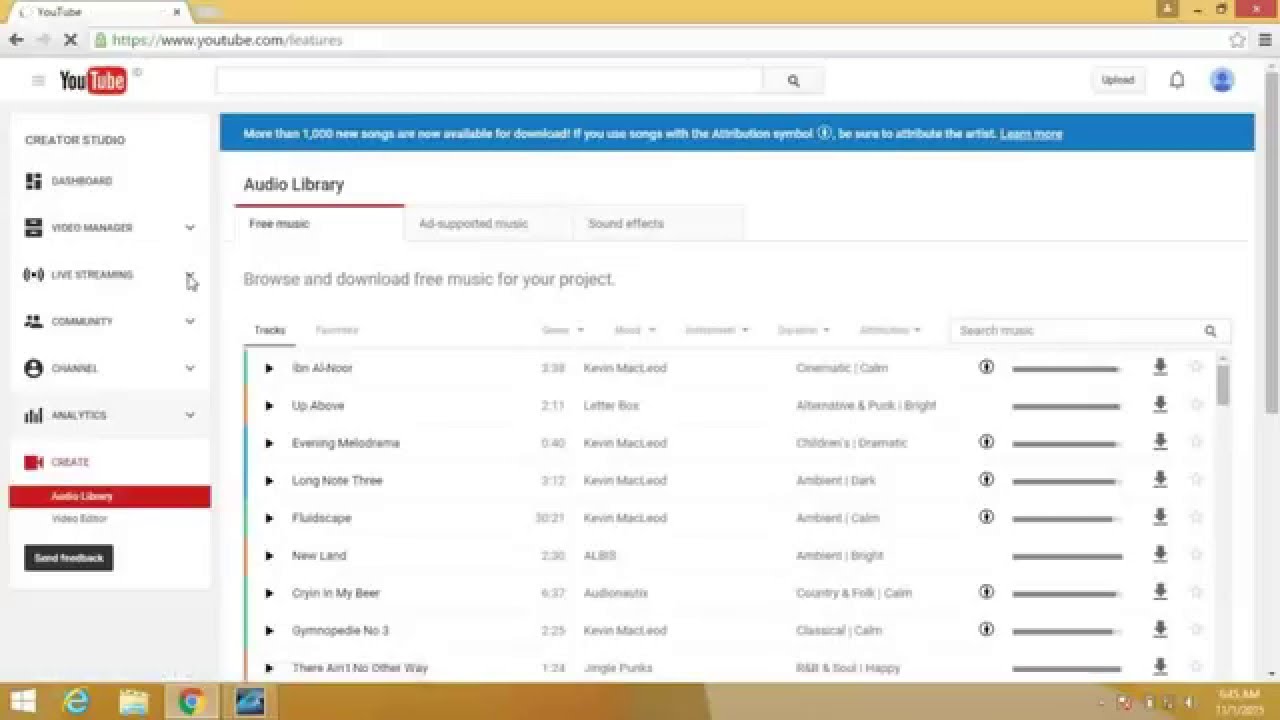This screenshot has height=720, width=1280.
Task: Star the New Land track
Action: point(1196,555)
